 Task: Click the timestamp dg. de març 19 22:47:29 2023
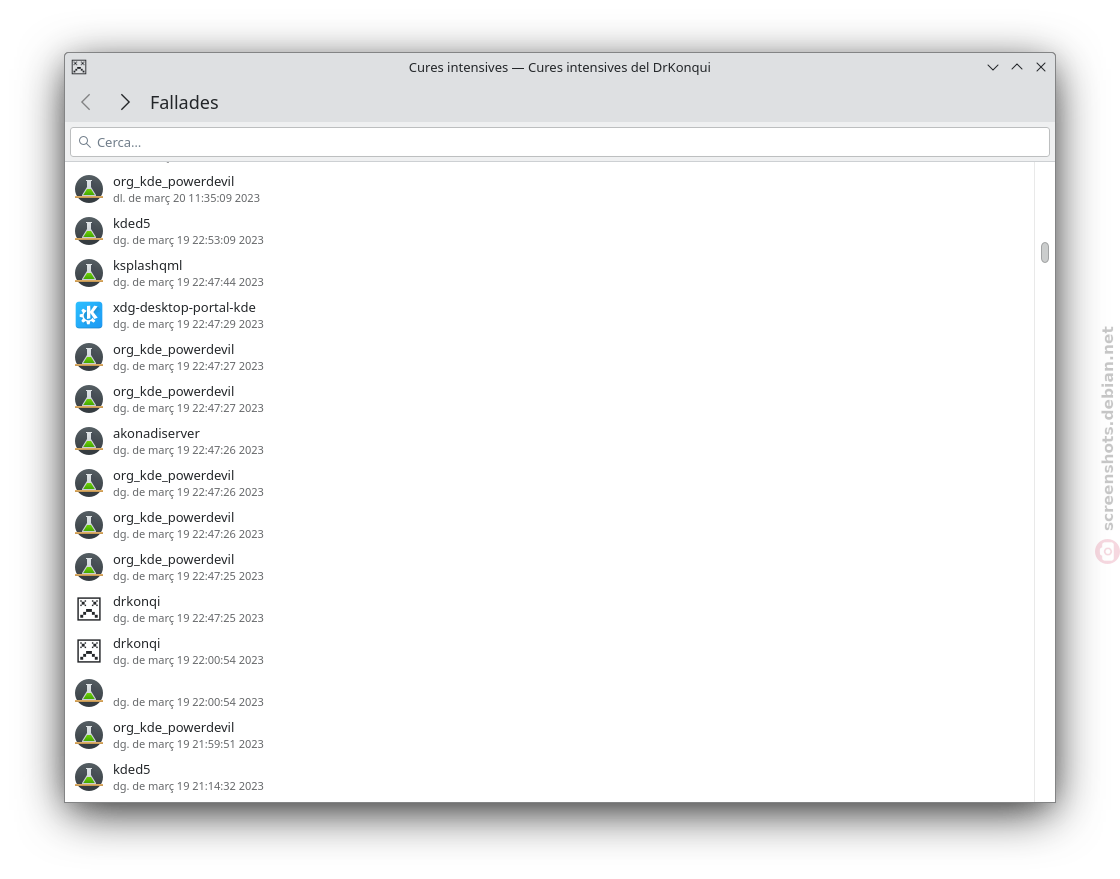(188, 324)
